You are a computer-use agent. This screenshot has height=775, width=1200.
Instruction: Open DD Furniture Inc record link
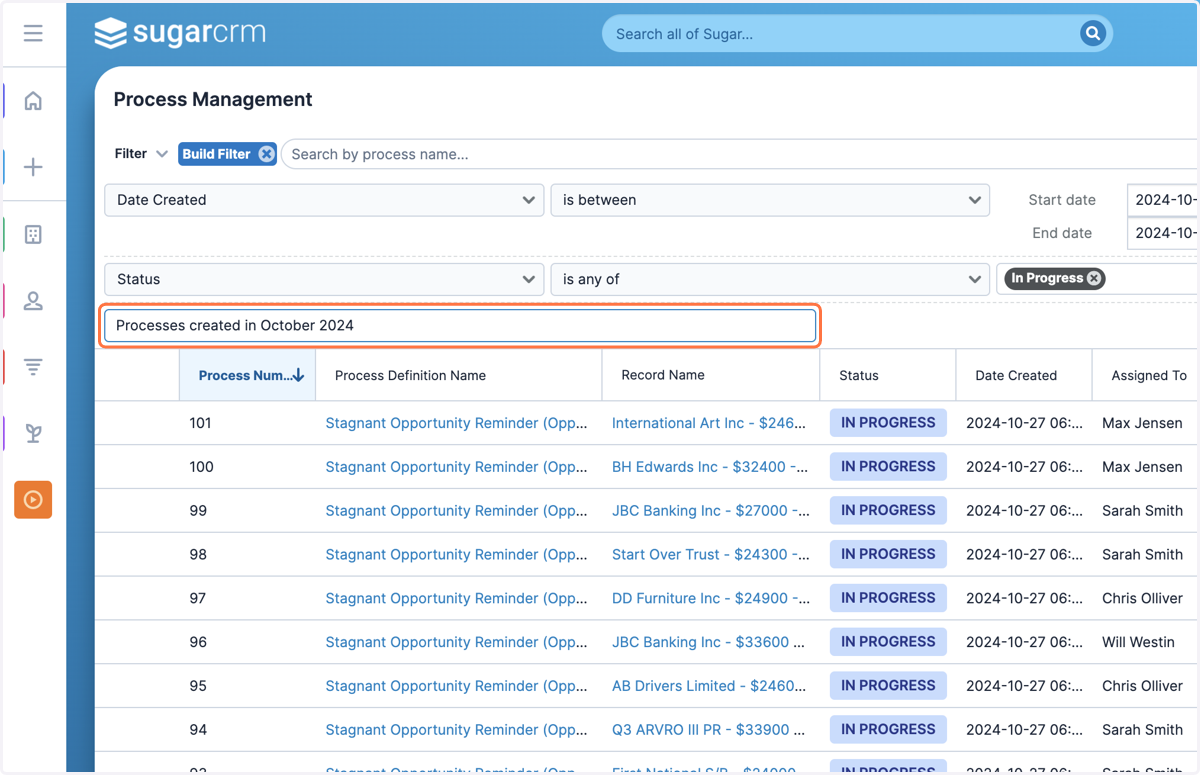click(711, 599)
